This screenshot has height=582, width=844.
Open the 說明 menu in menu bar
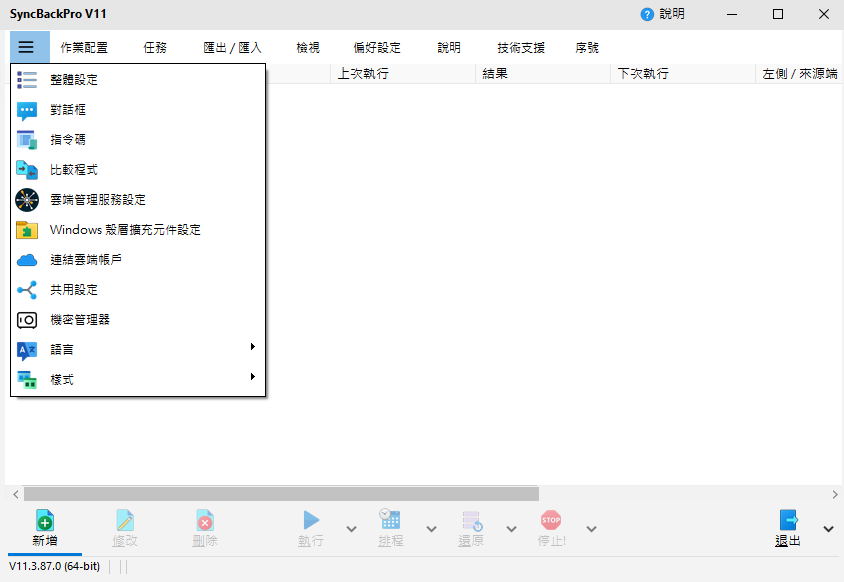coord(449,47)
